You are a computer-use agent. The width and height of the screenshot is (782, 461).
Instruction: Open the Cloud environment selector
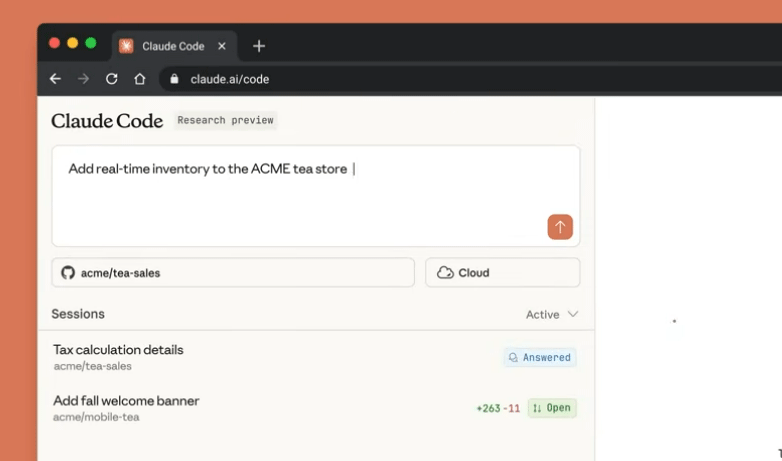[502, 273]
